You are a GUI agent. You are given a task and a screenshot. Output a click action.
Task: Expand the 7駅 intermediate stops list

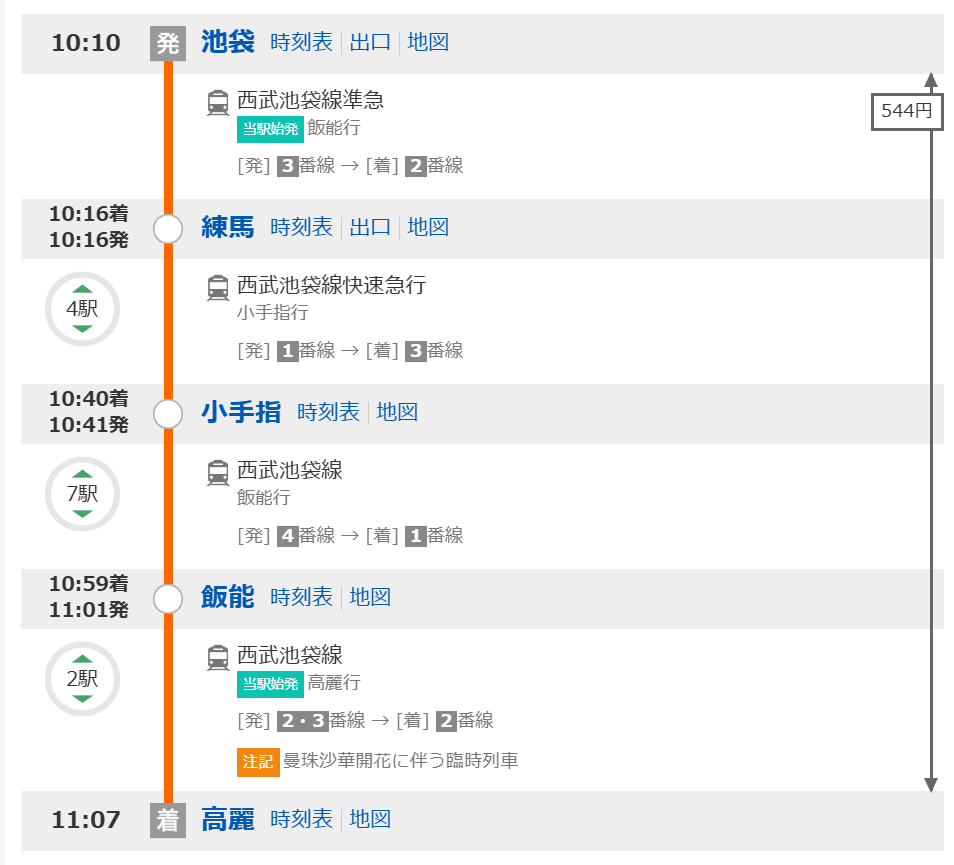[x=82, y=494]
